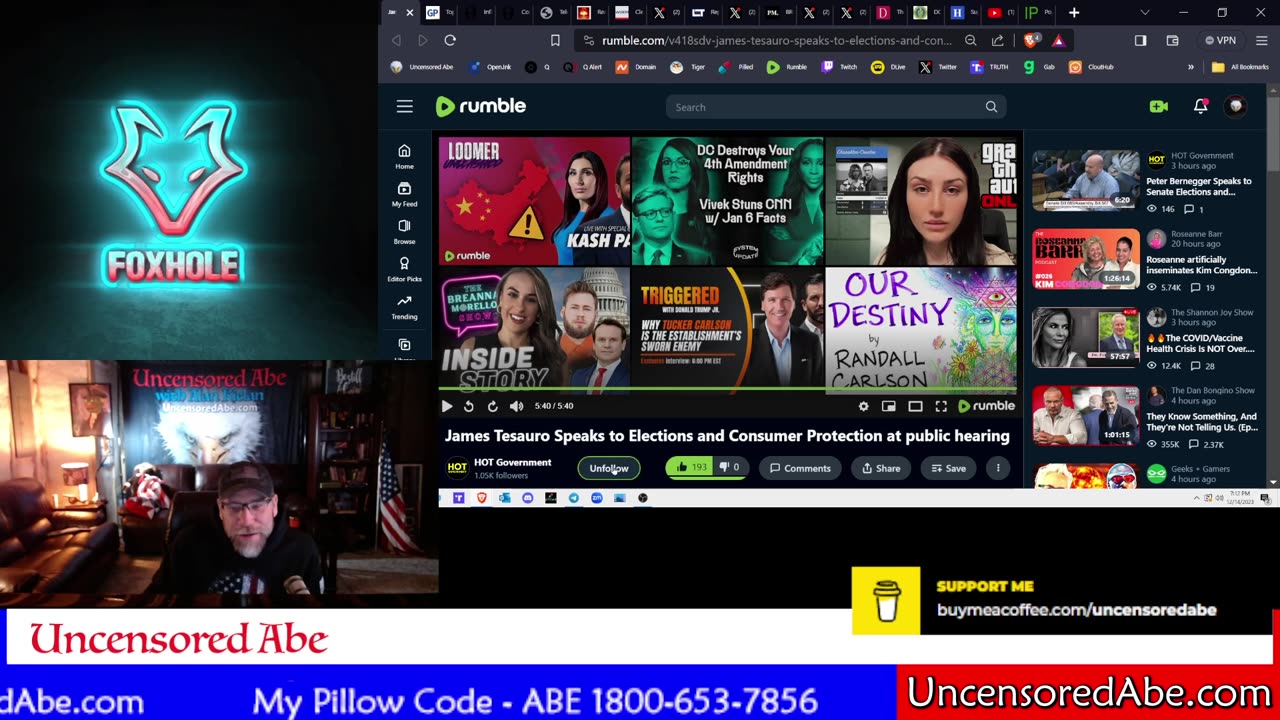The height and width of the screenshot is (720, 1280).
Task: Open the Twitch bookmark
Action: [x=840, y=67]
